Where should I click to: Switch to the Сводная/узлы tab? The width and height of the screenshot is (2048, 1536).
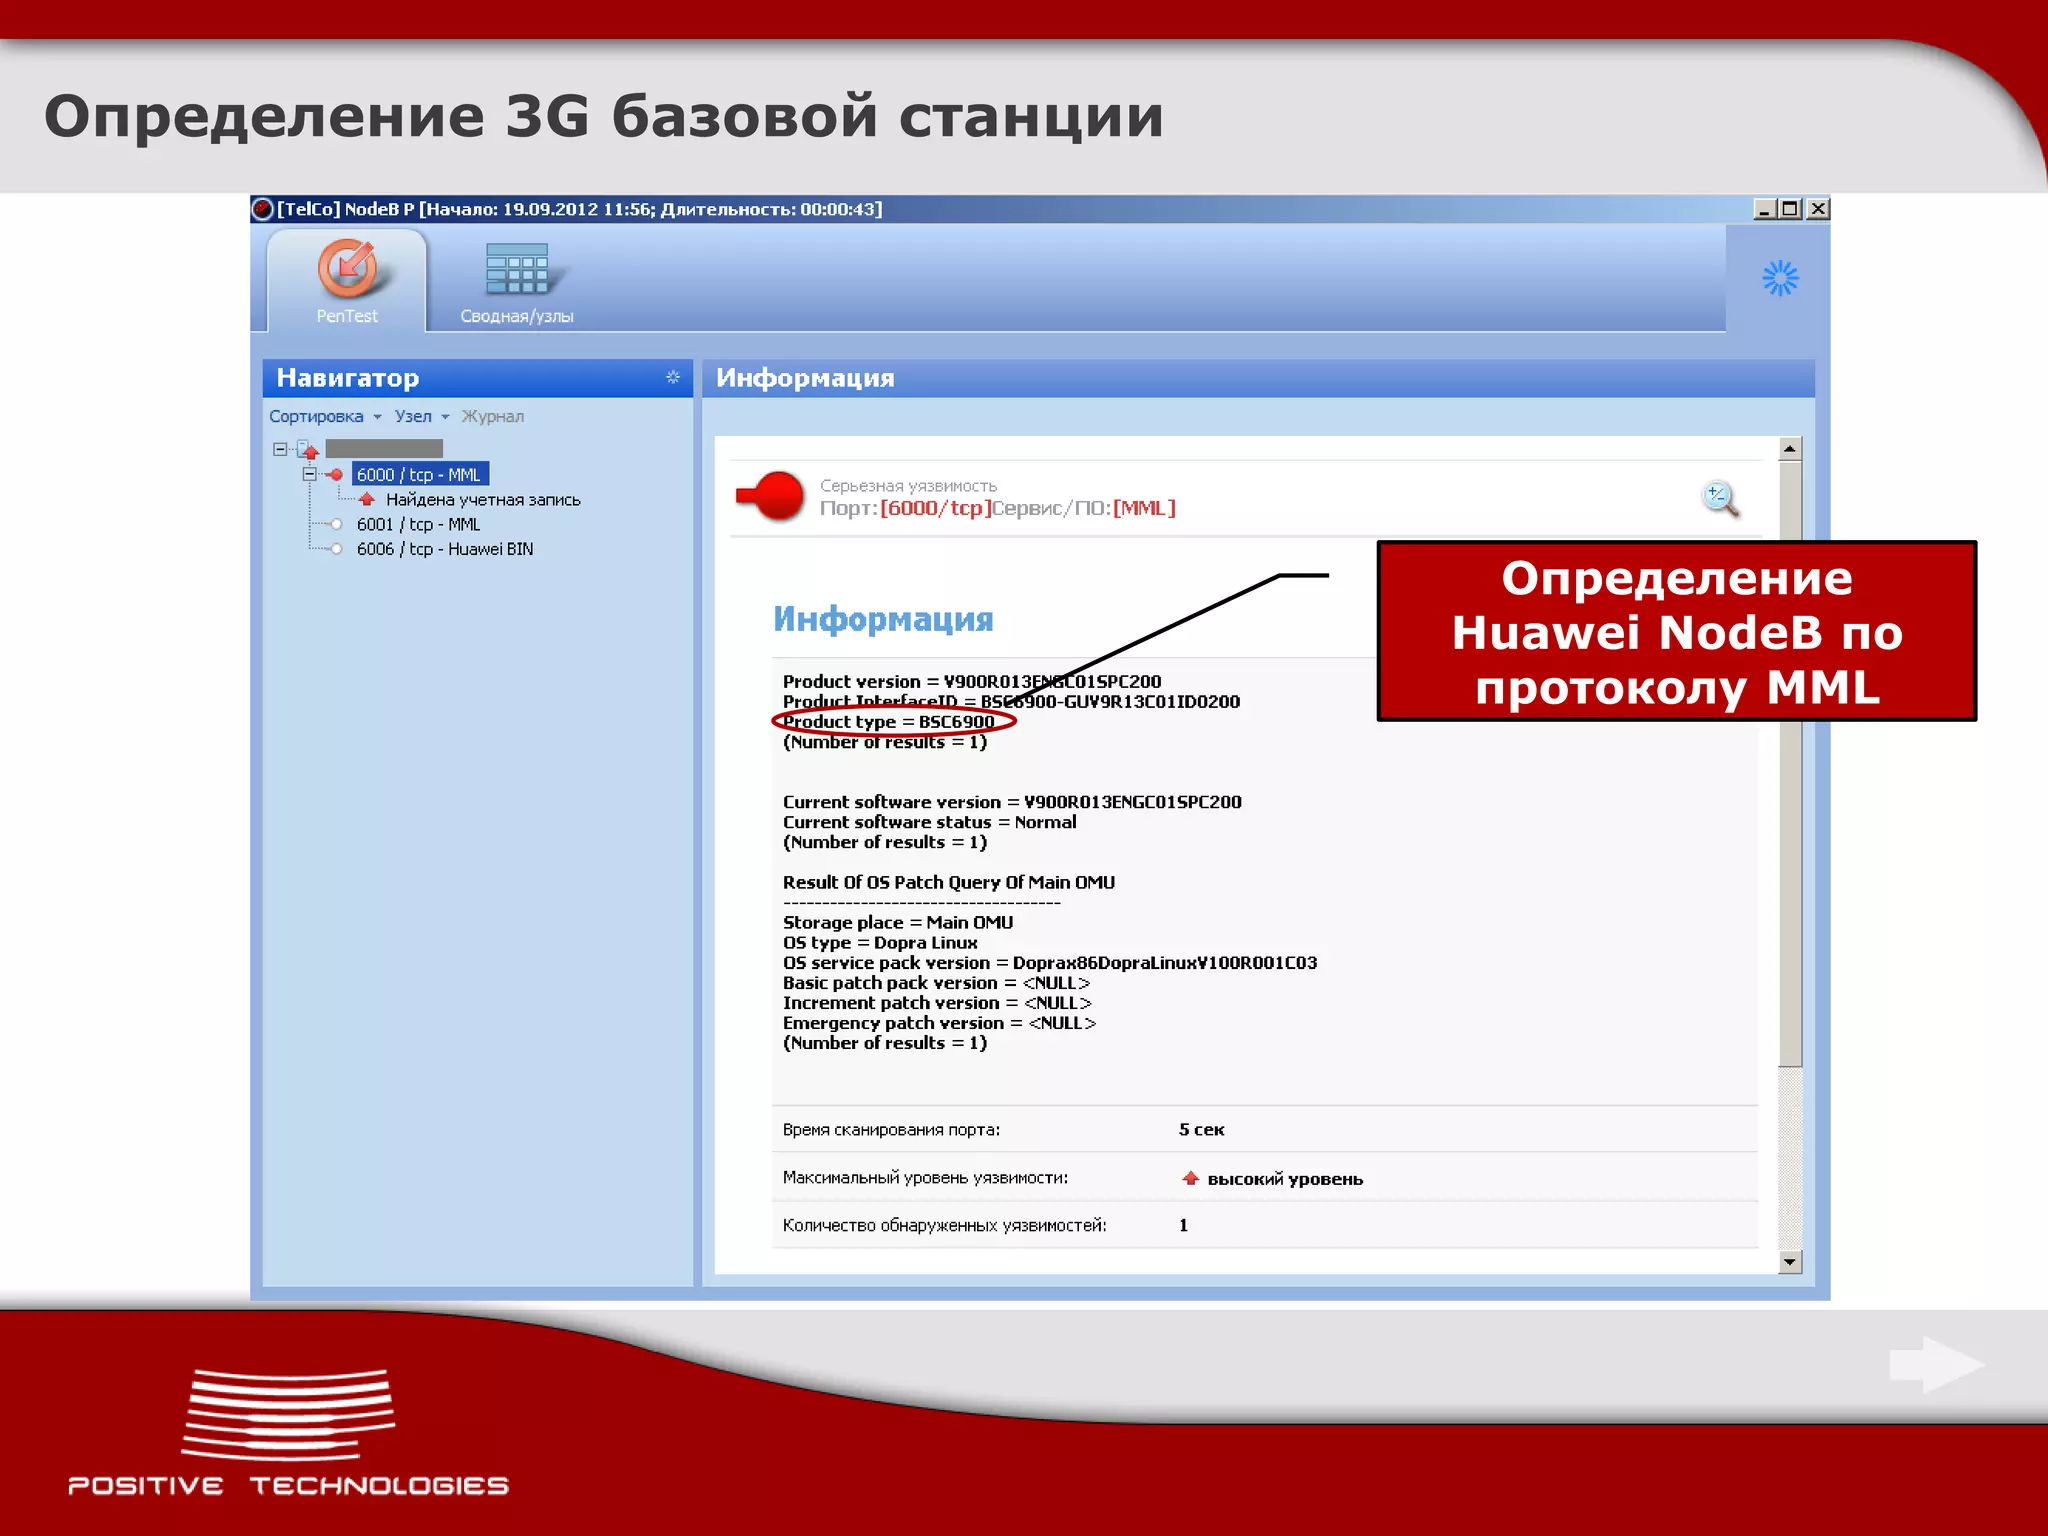[516, 284]
